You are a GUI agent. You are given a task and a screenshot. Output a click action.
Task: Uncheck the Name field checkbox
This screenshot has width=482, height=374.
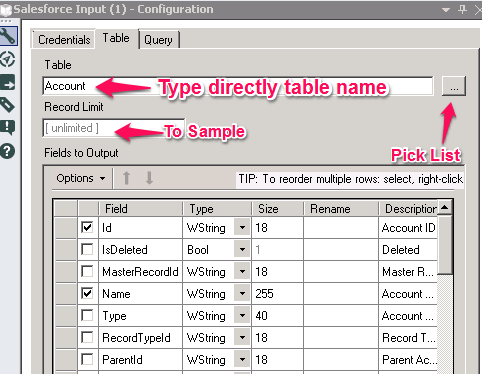coord(87,294)
